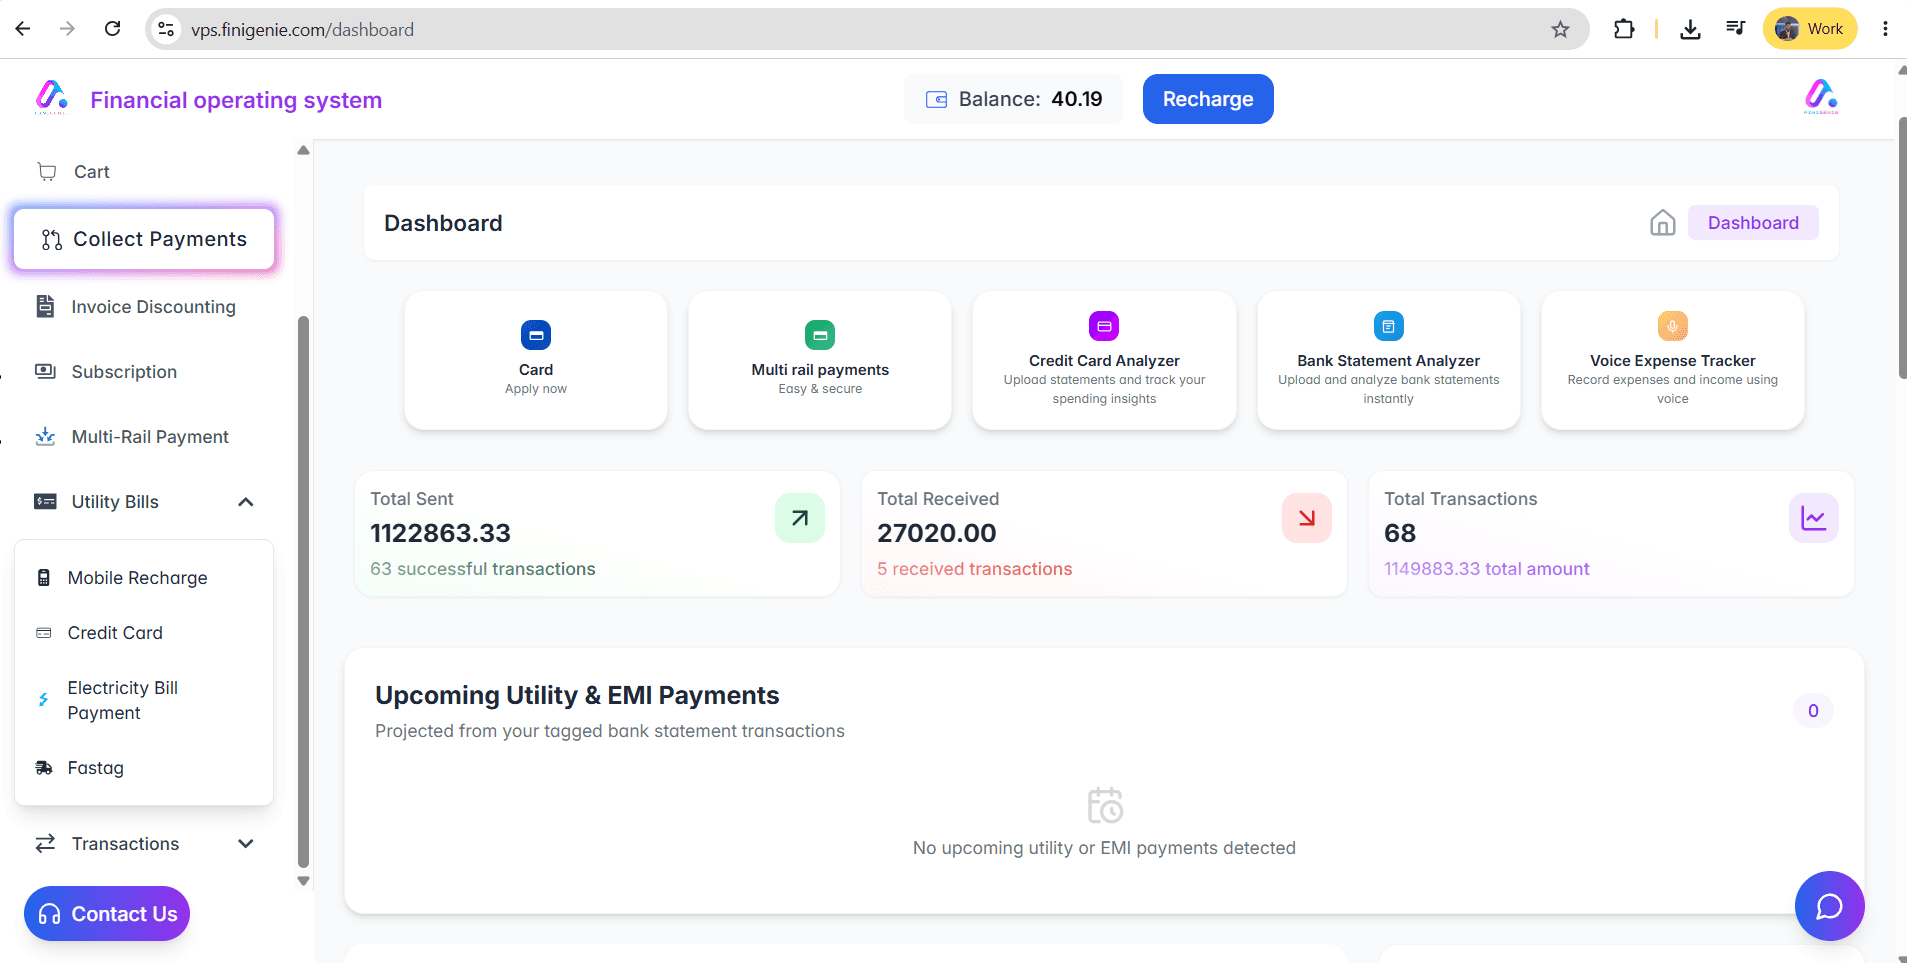1907x963 pixels.
Task: Click the Collect Payments branch icon
Action: pos(52,240)
